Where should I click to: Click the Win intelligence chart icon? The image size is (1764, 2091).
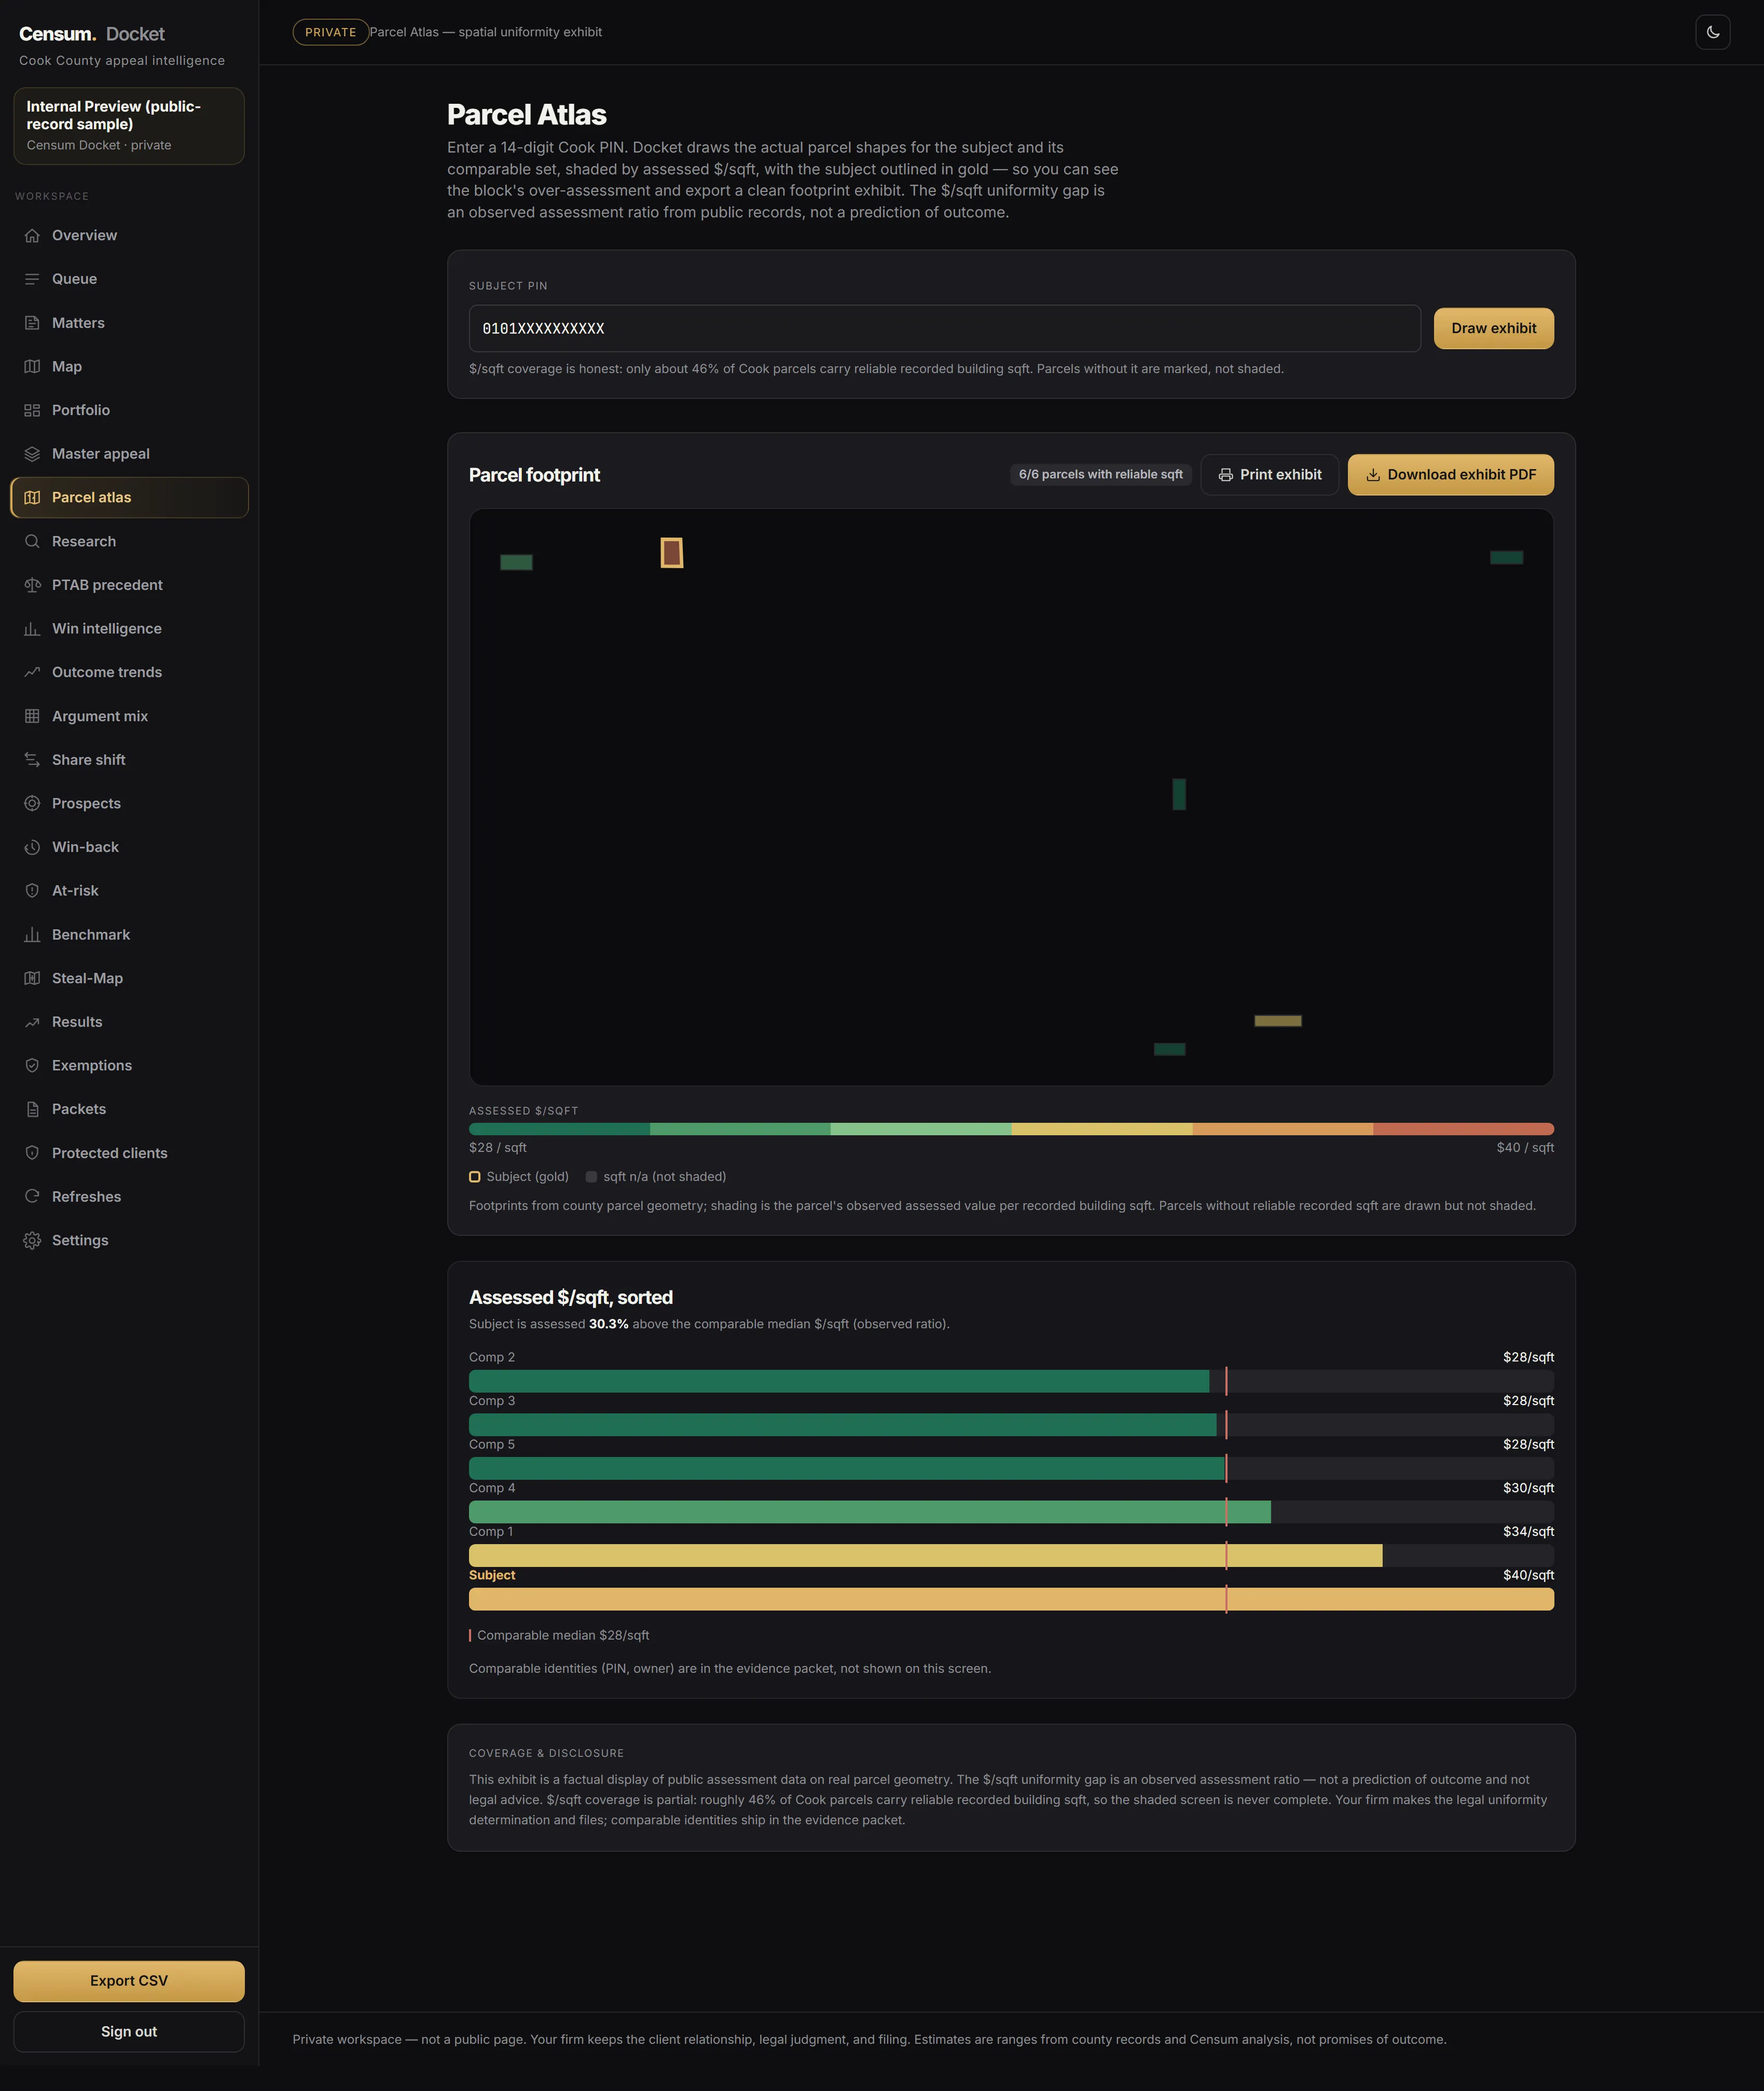pos(32,628)
